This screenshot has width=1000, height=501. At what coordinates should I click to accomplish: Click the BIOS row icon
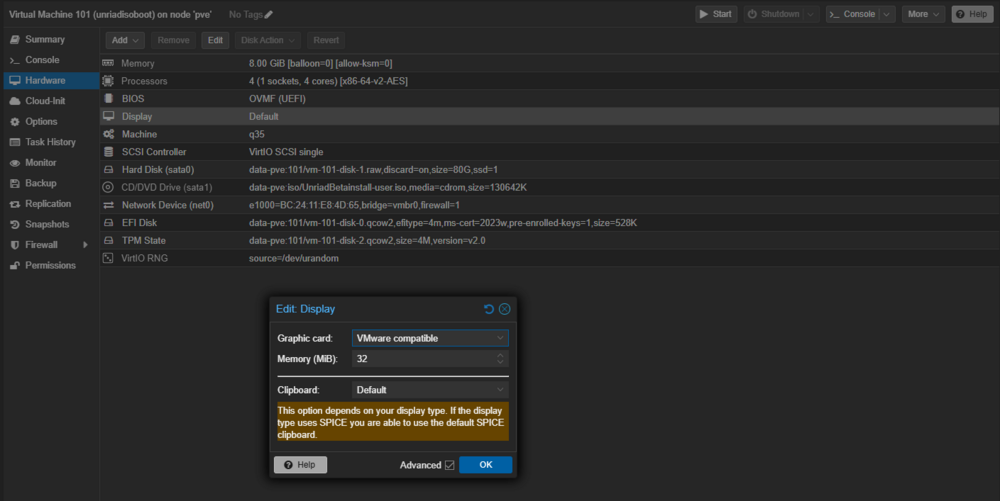tap(108, 98)
